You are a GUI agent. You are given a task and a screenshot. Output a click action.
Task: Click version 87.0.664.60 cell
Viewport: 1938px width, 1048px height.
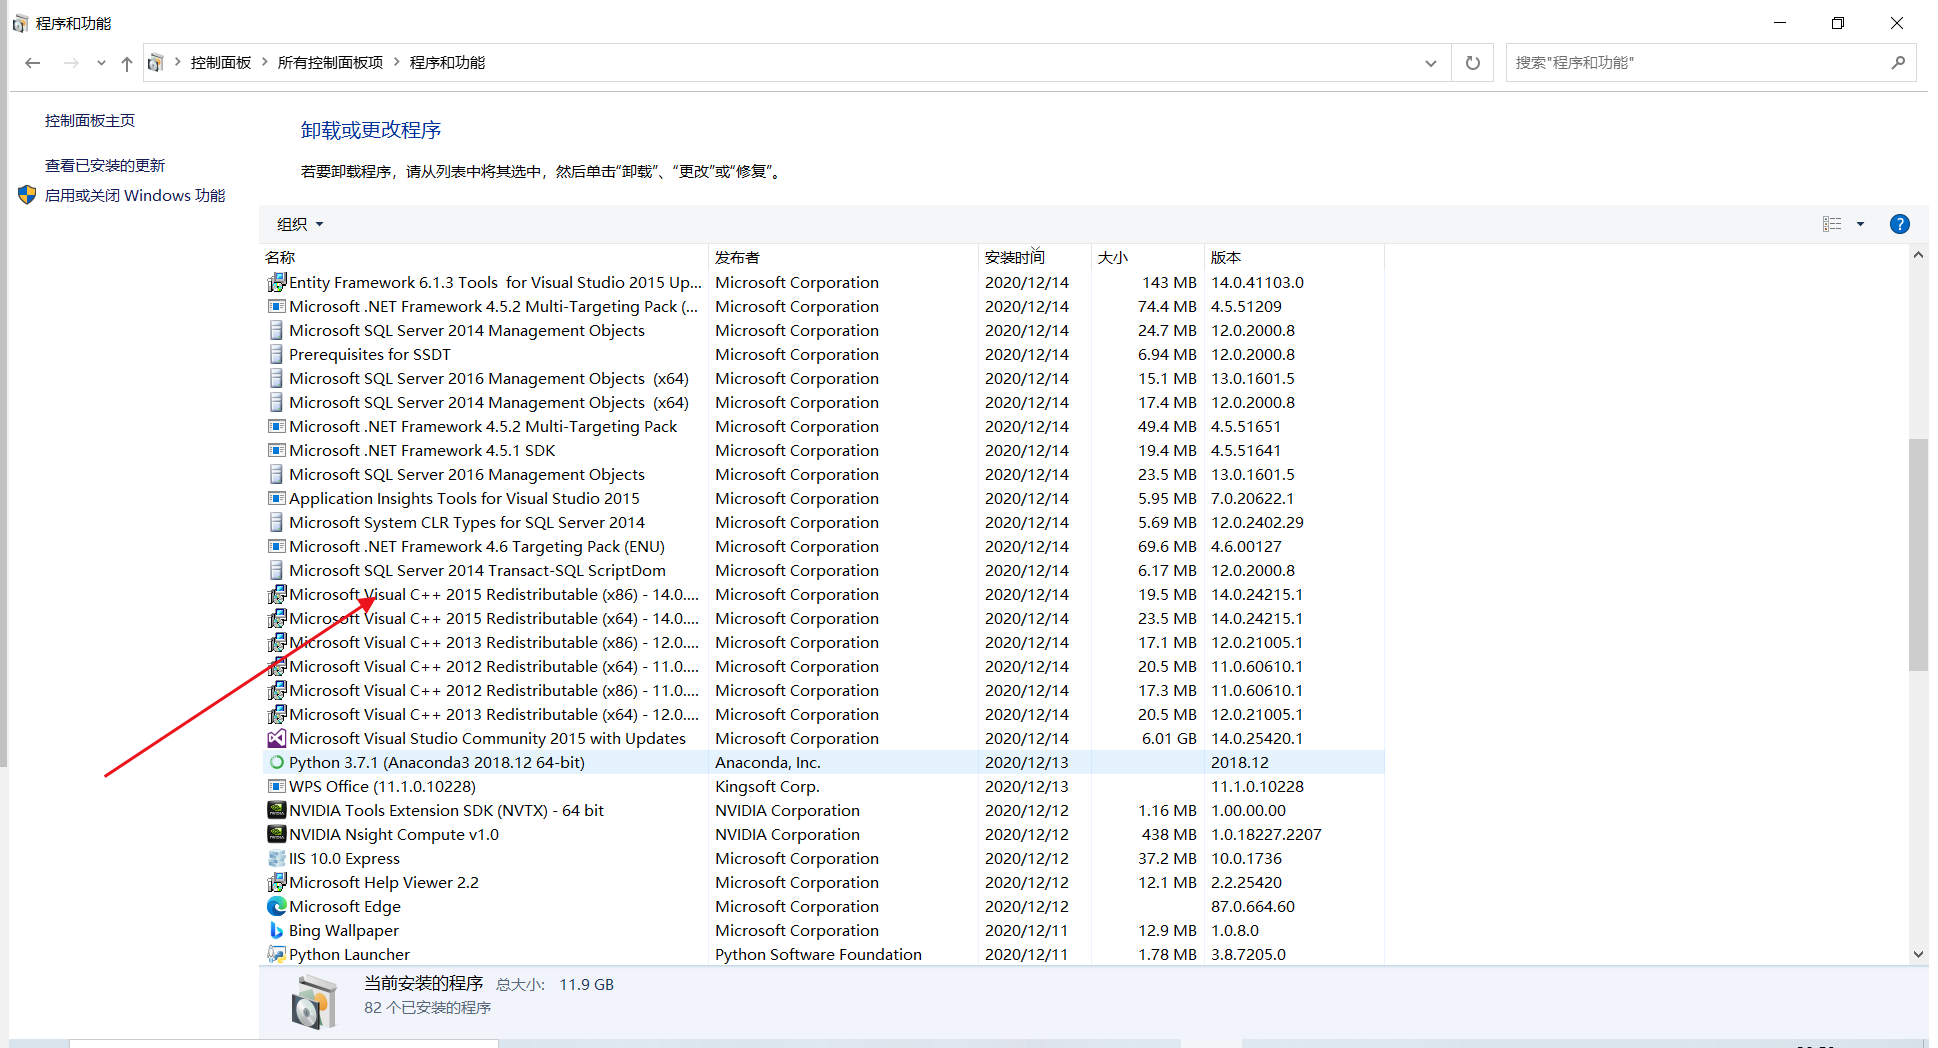coord(1253,907)
